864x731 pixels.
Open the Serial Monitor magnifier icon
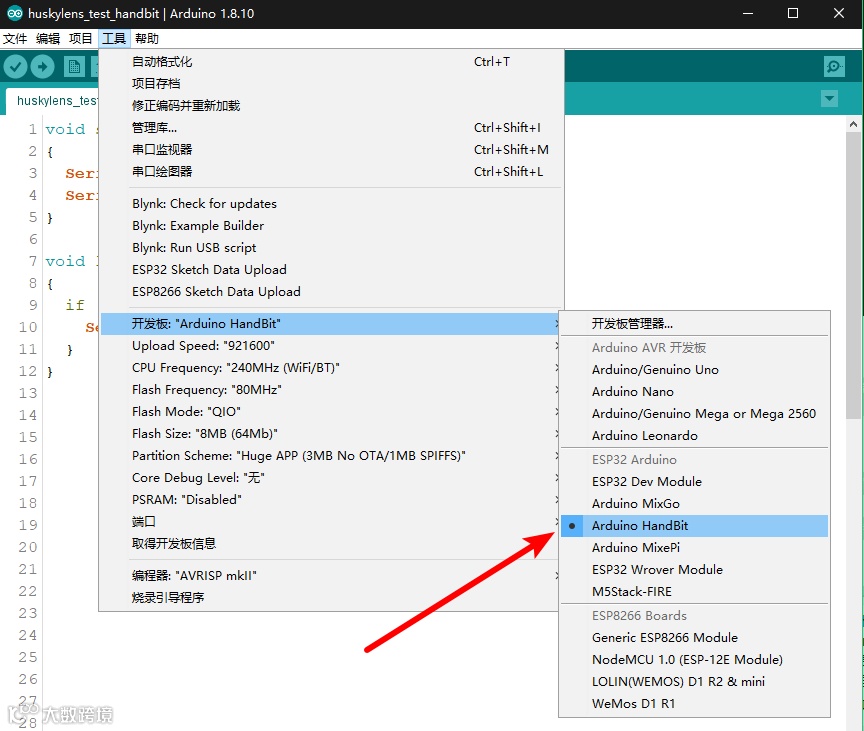[x=834, y=67]
